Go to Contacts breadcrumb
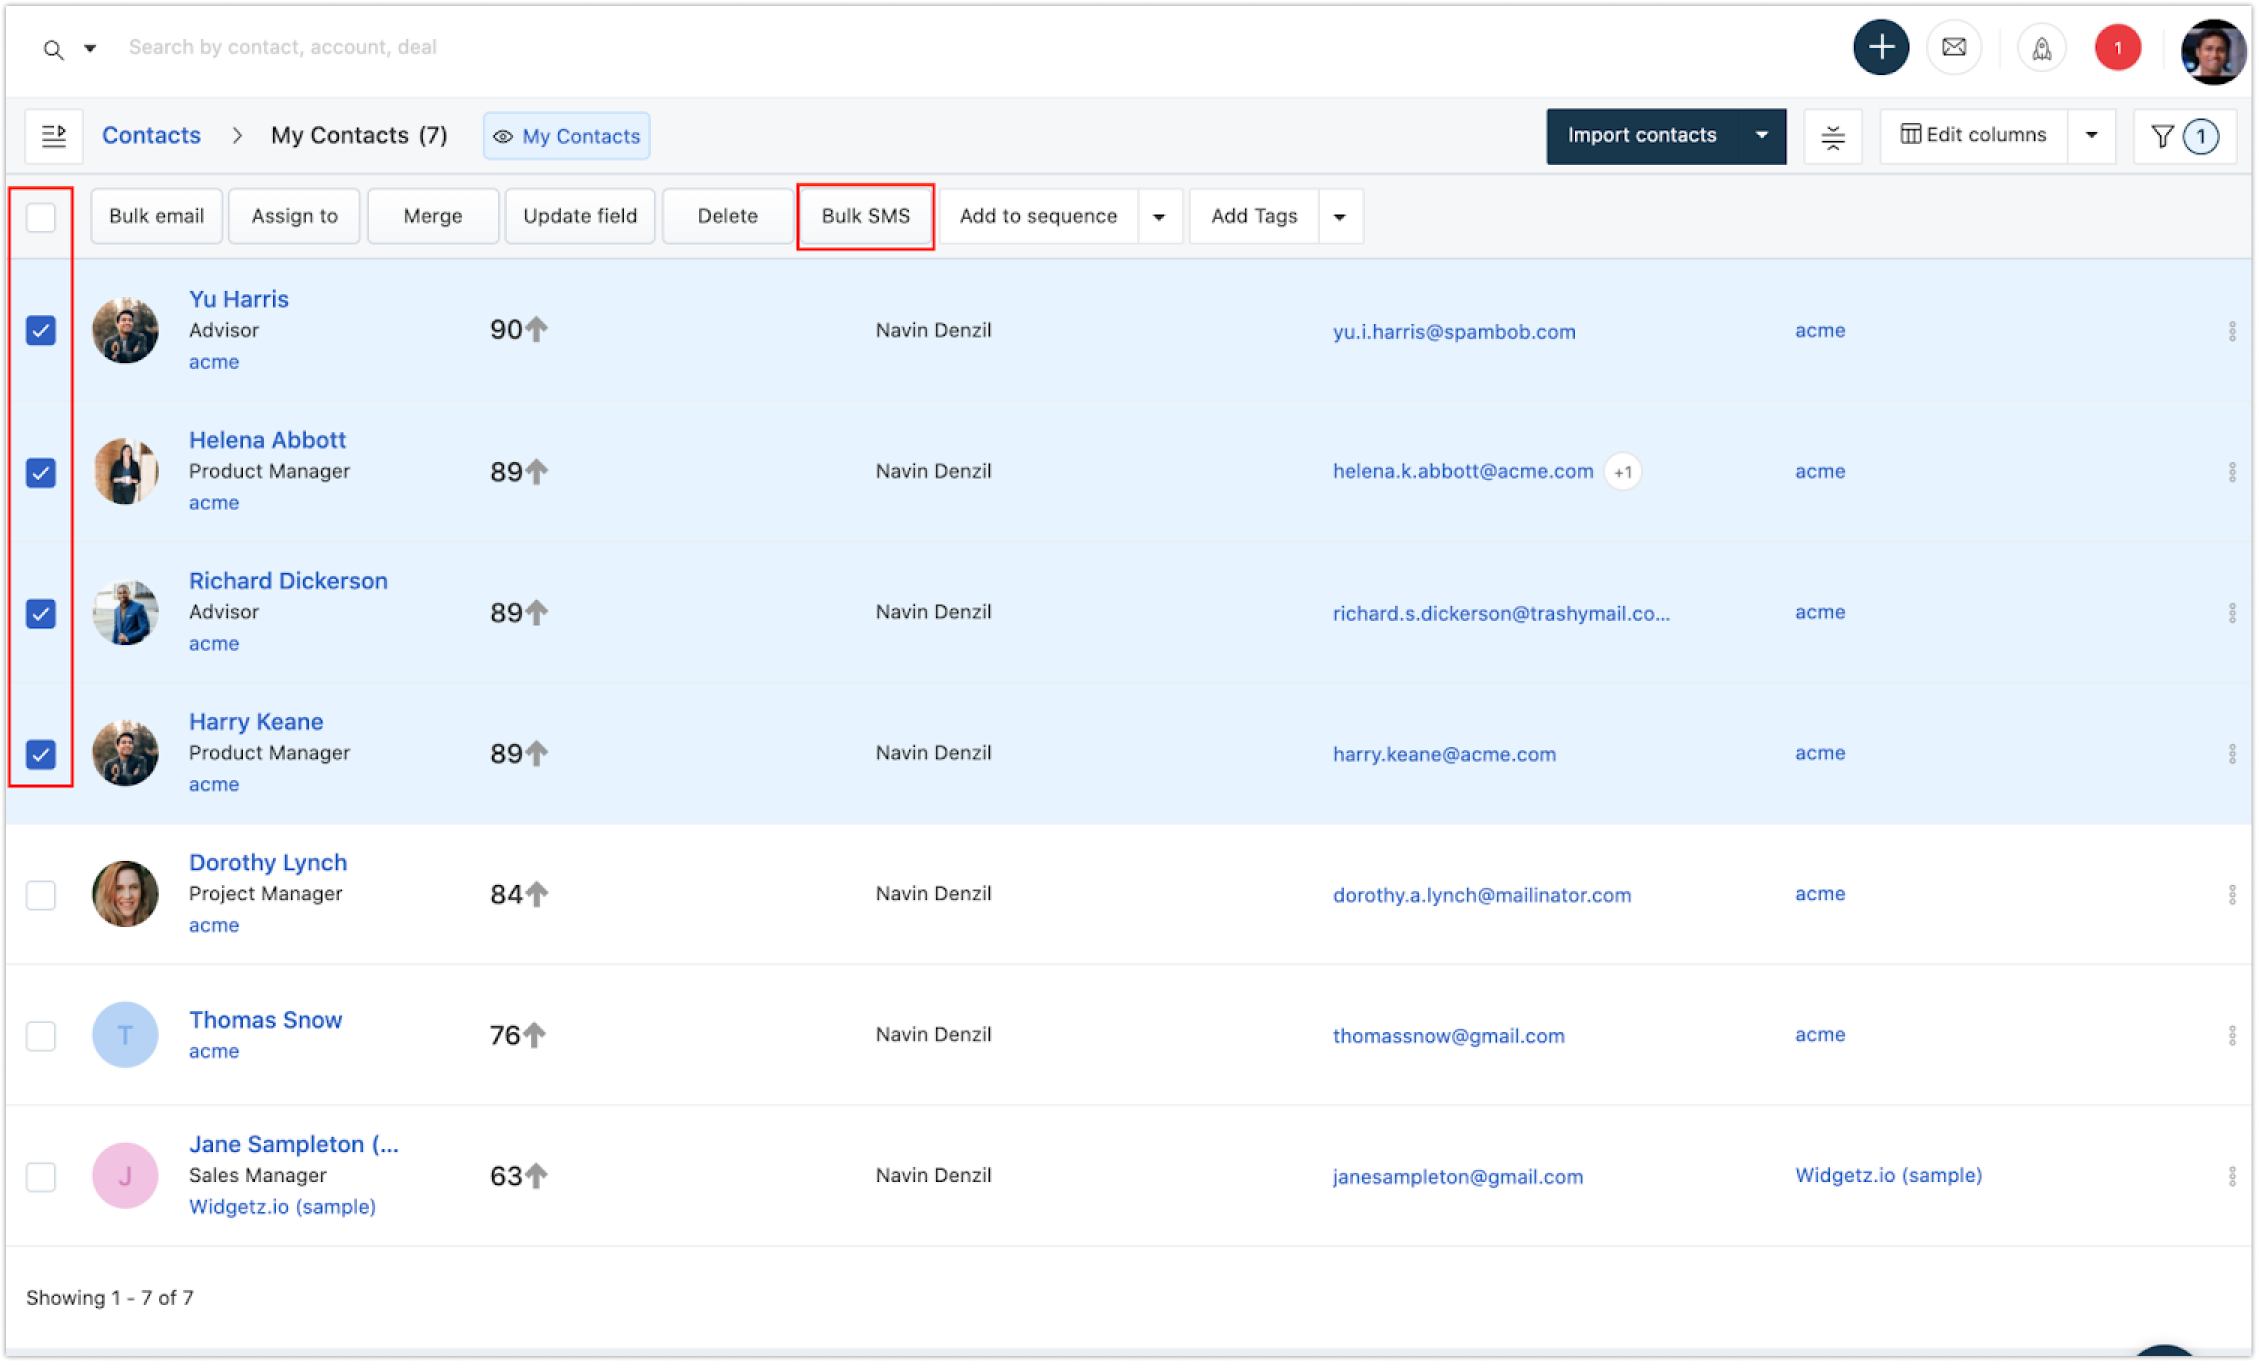 (x=151, y=135)
